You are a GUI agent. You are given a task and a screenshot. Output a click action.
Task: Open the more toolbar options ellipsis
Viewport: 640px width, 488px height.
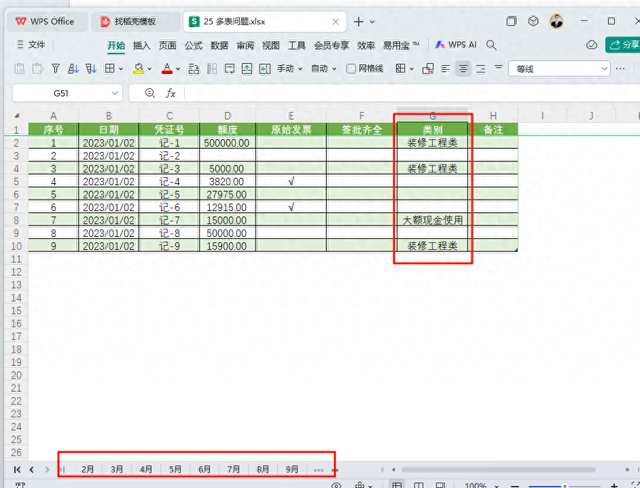620,69
